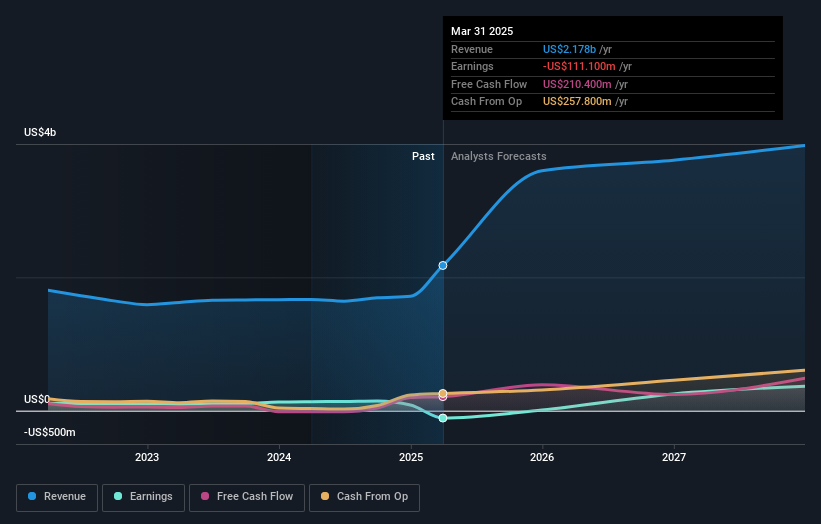Image resolution: width=821 pixels, height=524 pixels.
Task: Click the Cash From Op label in tooltip
Action: [486, 102]
